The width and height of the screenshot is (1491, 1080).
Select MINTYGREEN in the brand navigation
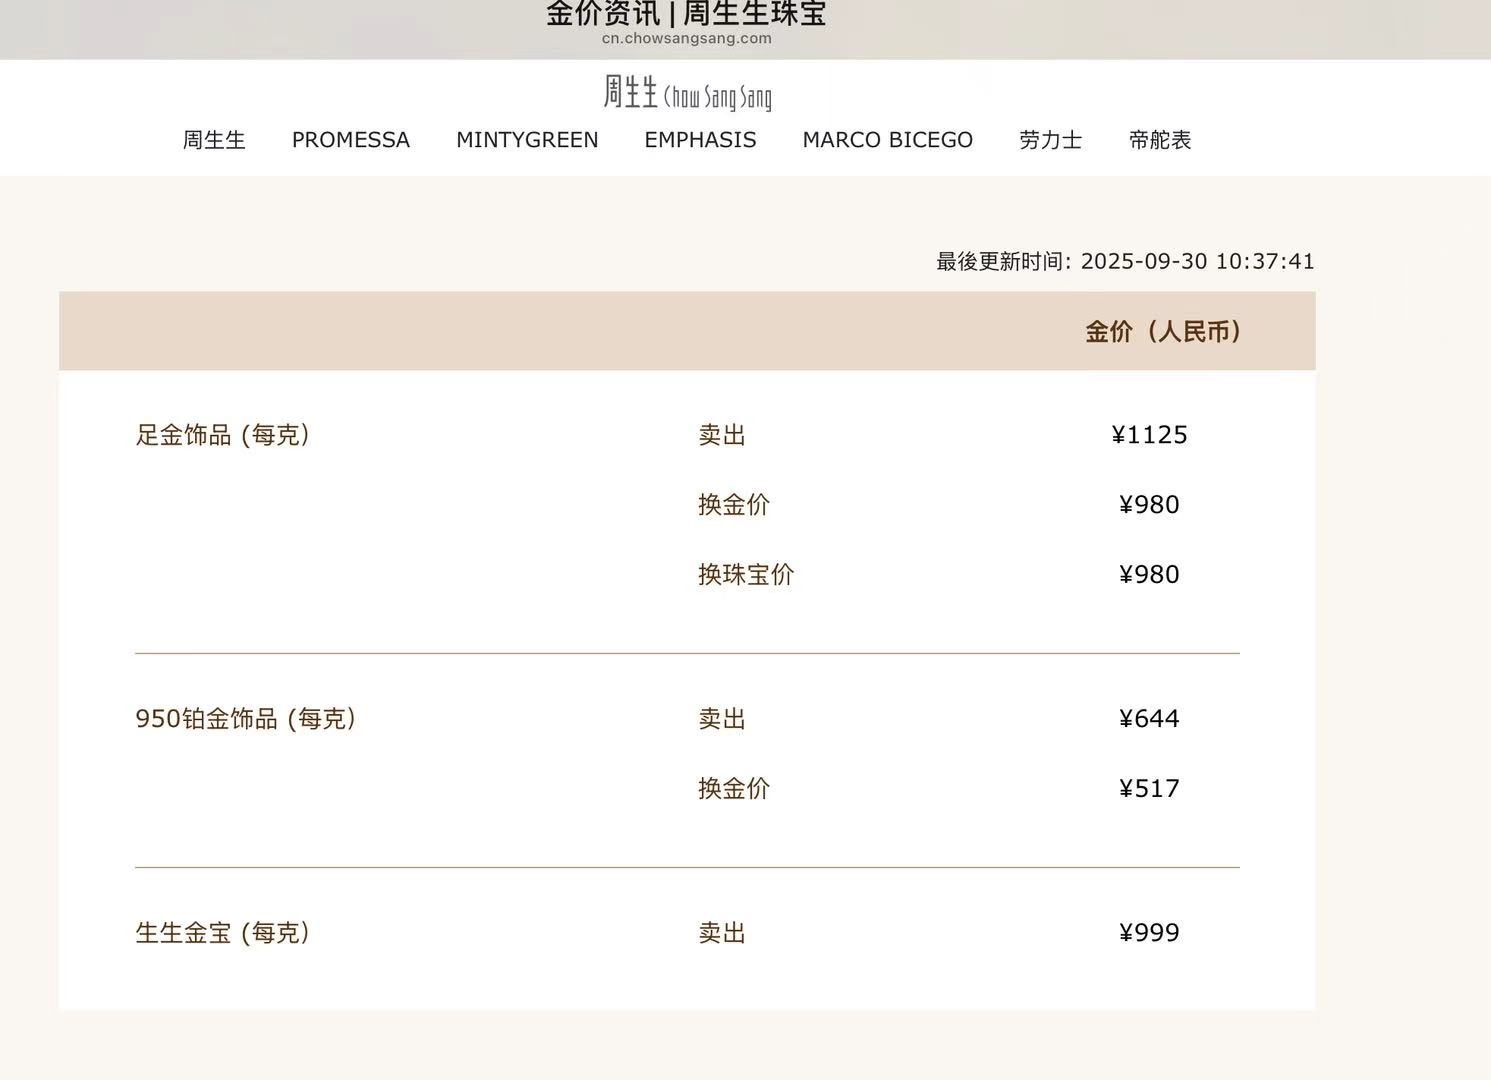527,140
